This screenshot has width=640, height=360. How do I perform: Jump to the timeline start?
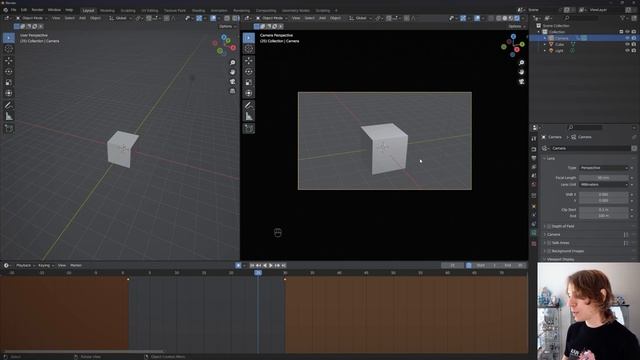click(x=252, y=266)
